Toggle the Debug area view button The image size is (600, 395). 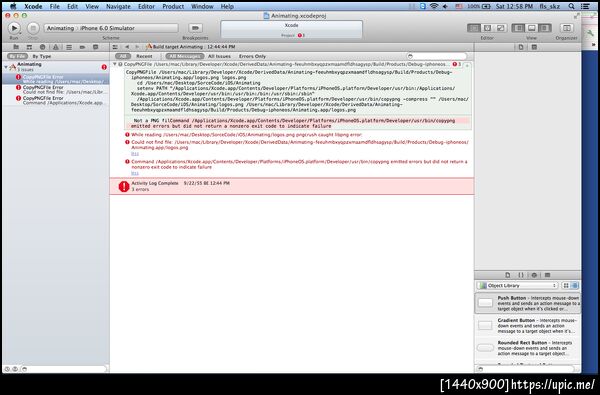(532, 28)
